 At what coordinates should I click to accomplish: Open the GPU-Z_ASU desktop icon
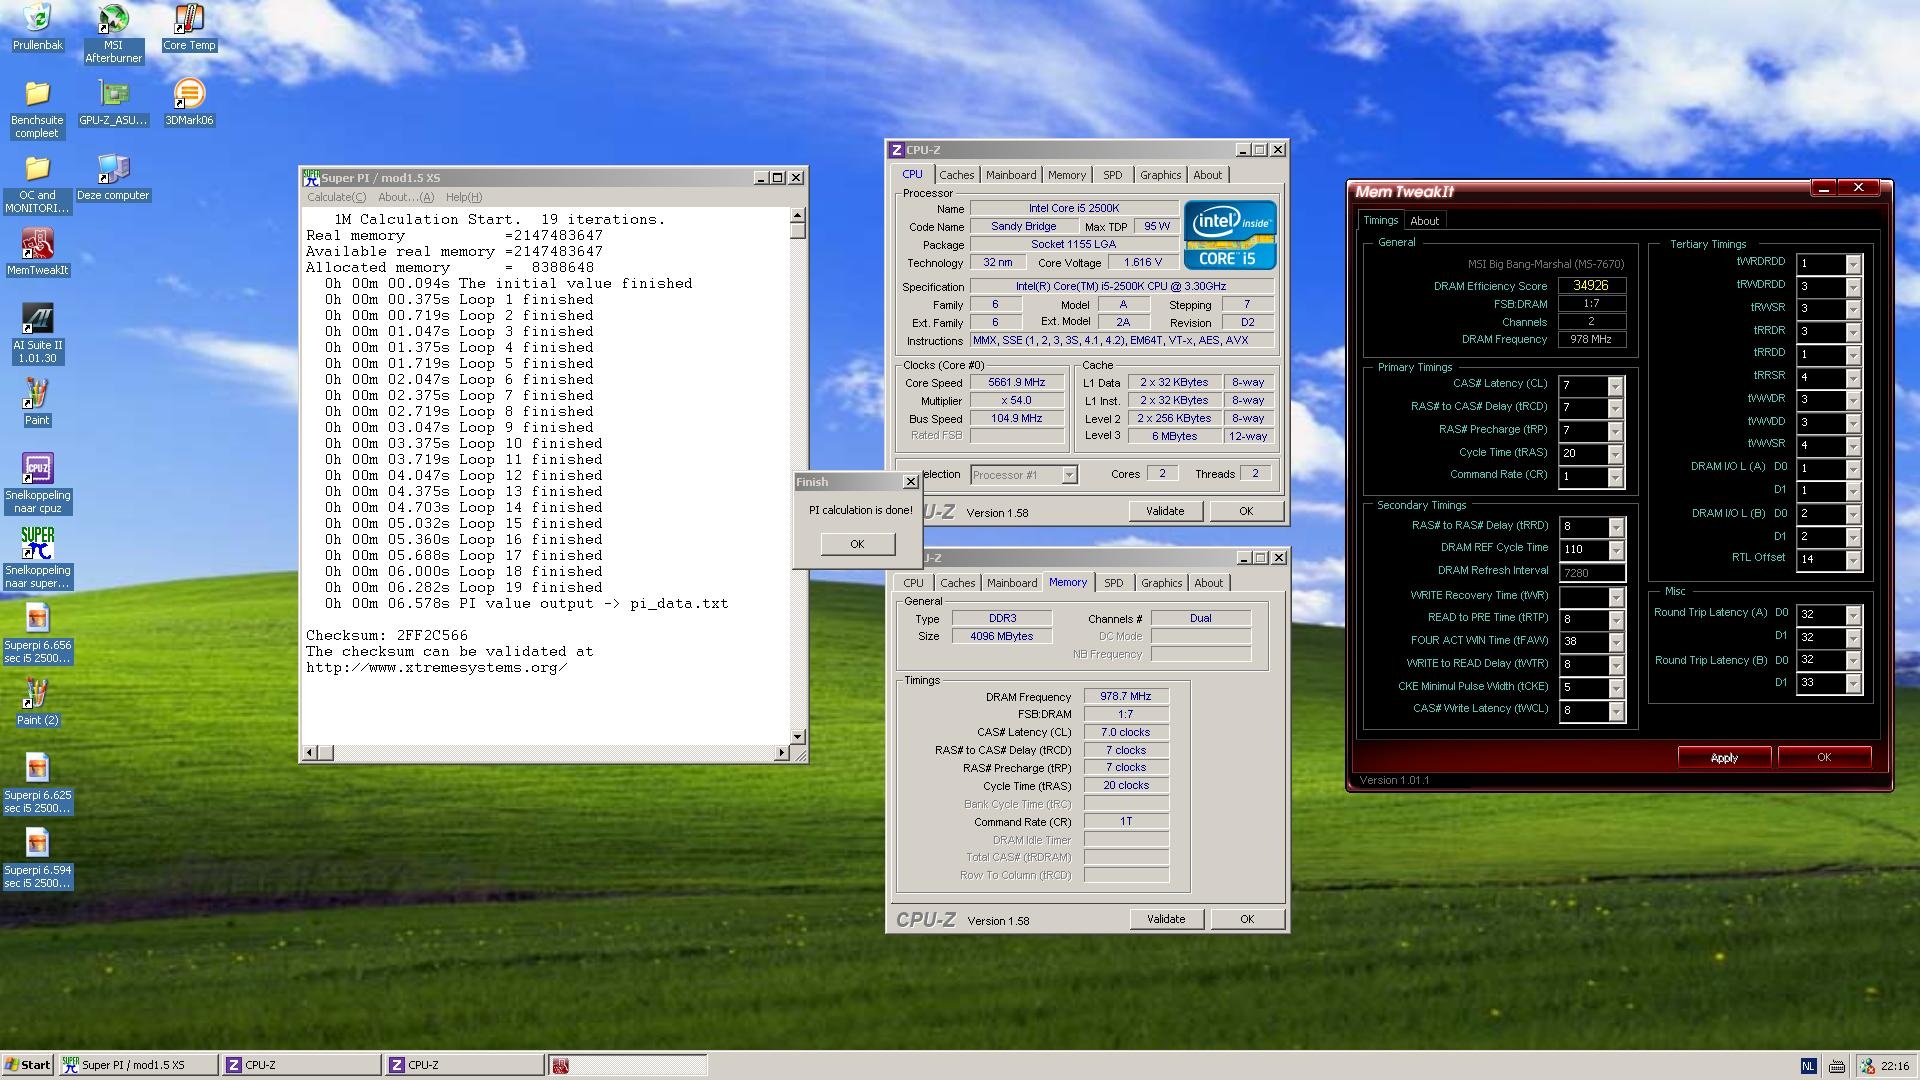pyautogui.click(x=113, y=103)
